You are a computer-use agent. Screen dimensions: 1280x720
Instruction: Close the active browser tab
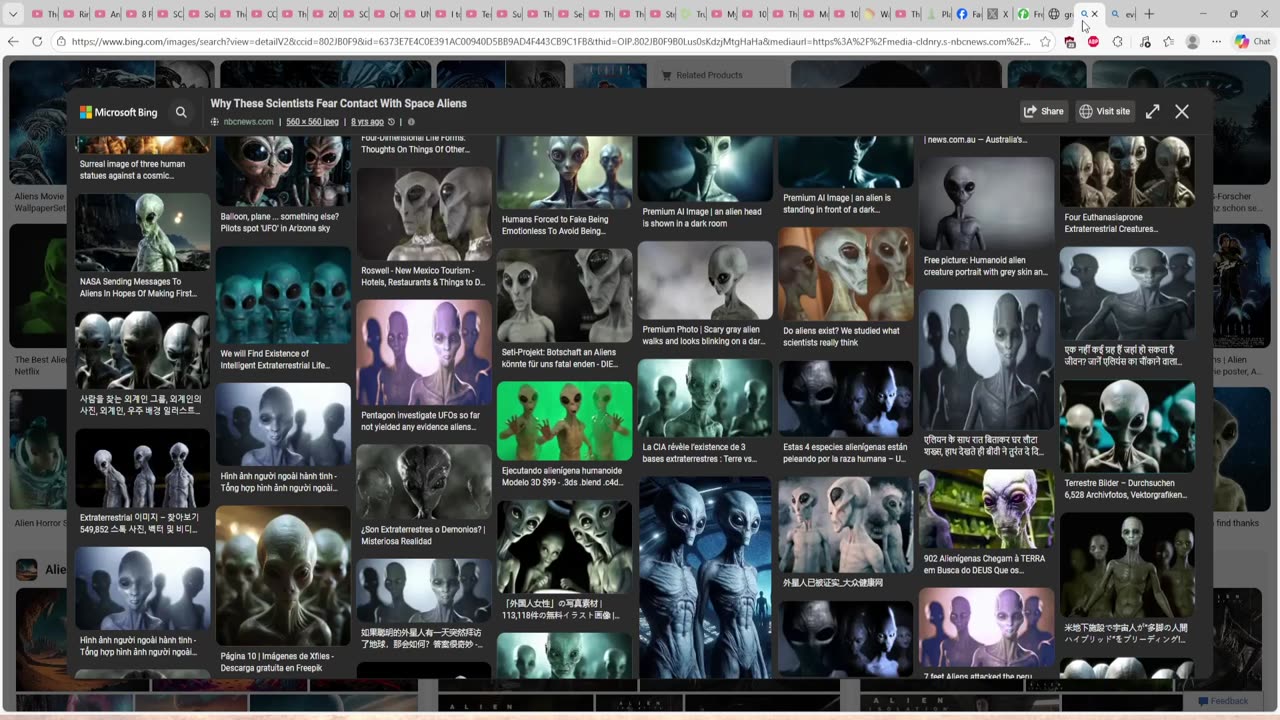[1094, 14]
